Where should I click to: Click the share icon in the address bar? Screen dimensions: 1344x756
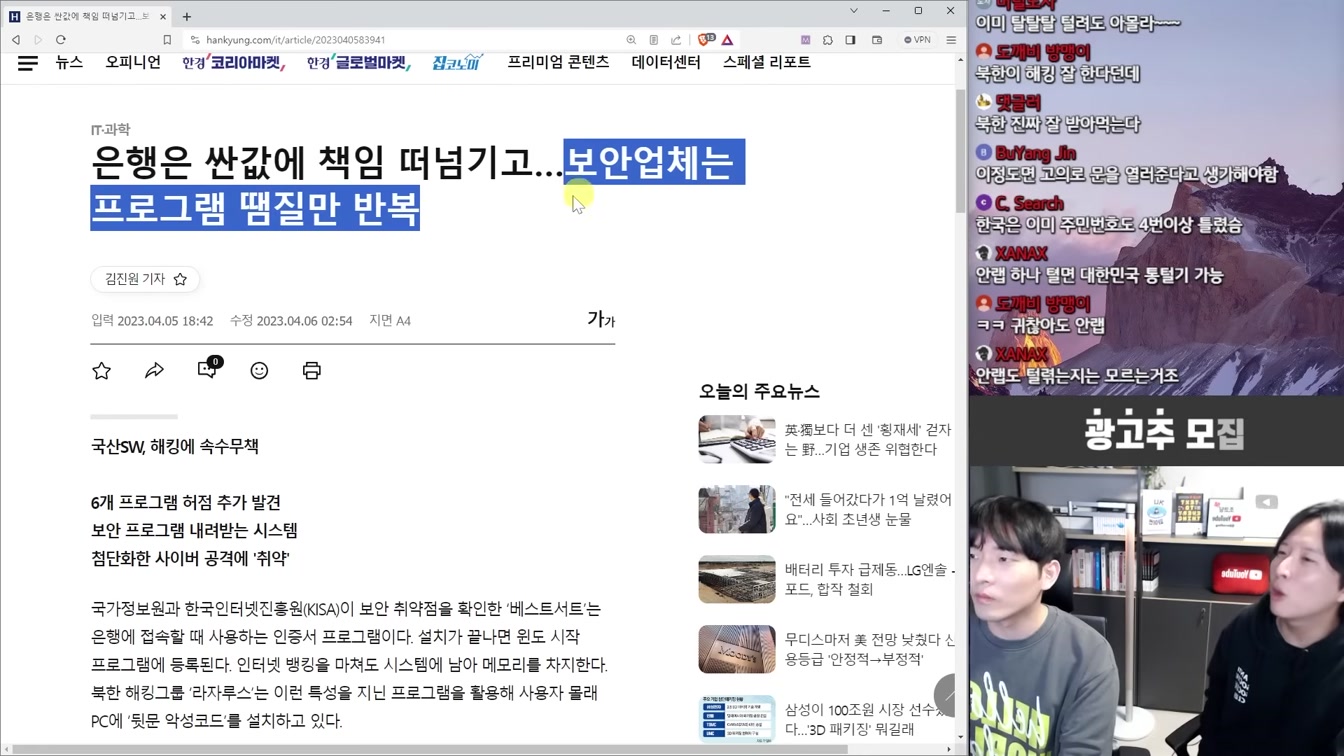pyautogui.click(x=676, y=40)
